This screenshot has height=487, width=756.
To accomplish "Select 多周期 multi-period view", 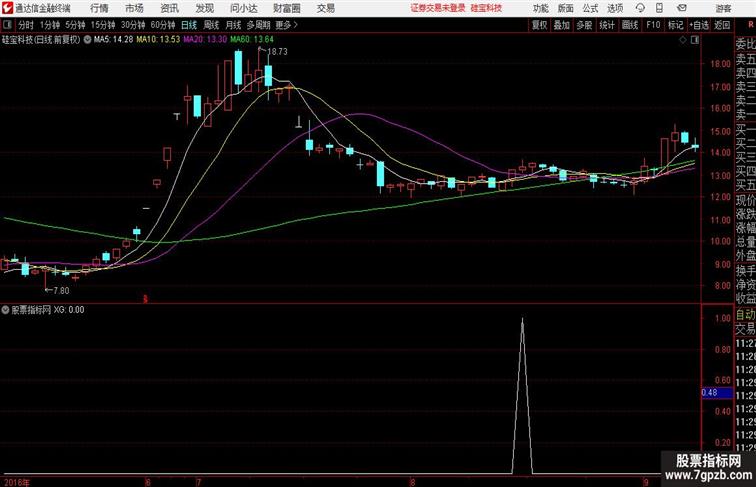I will click(258, 25).
